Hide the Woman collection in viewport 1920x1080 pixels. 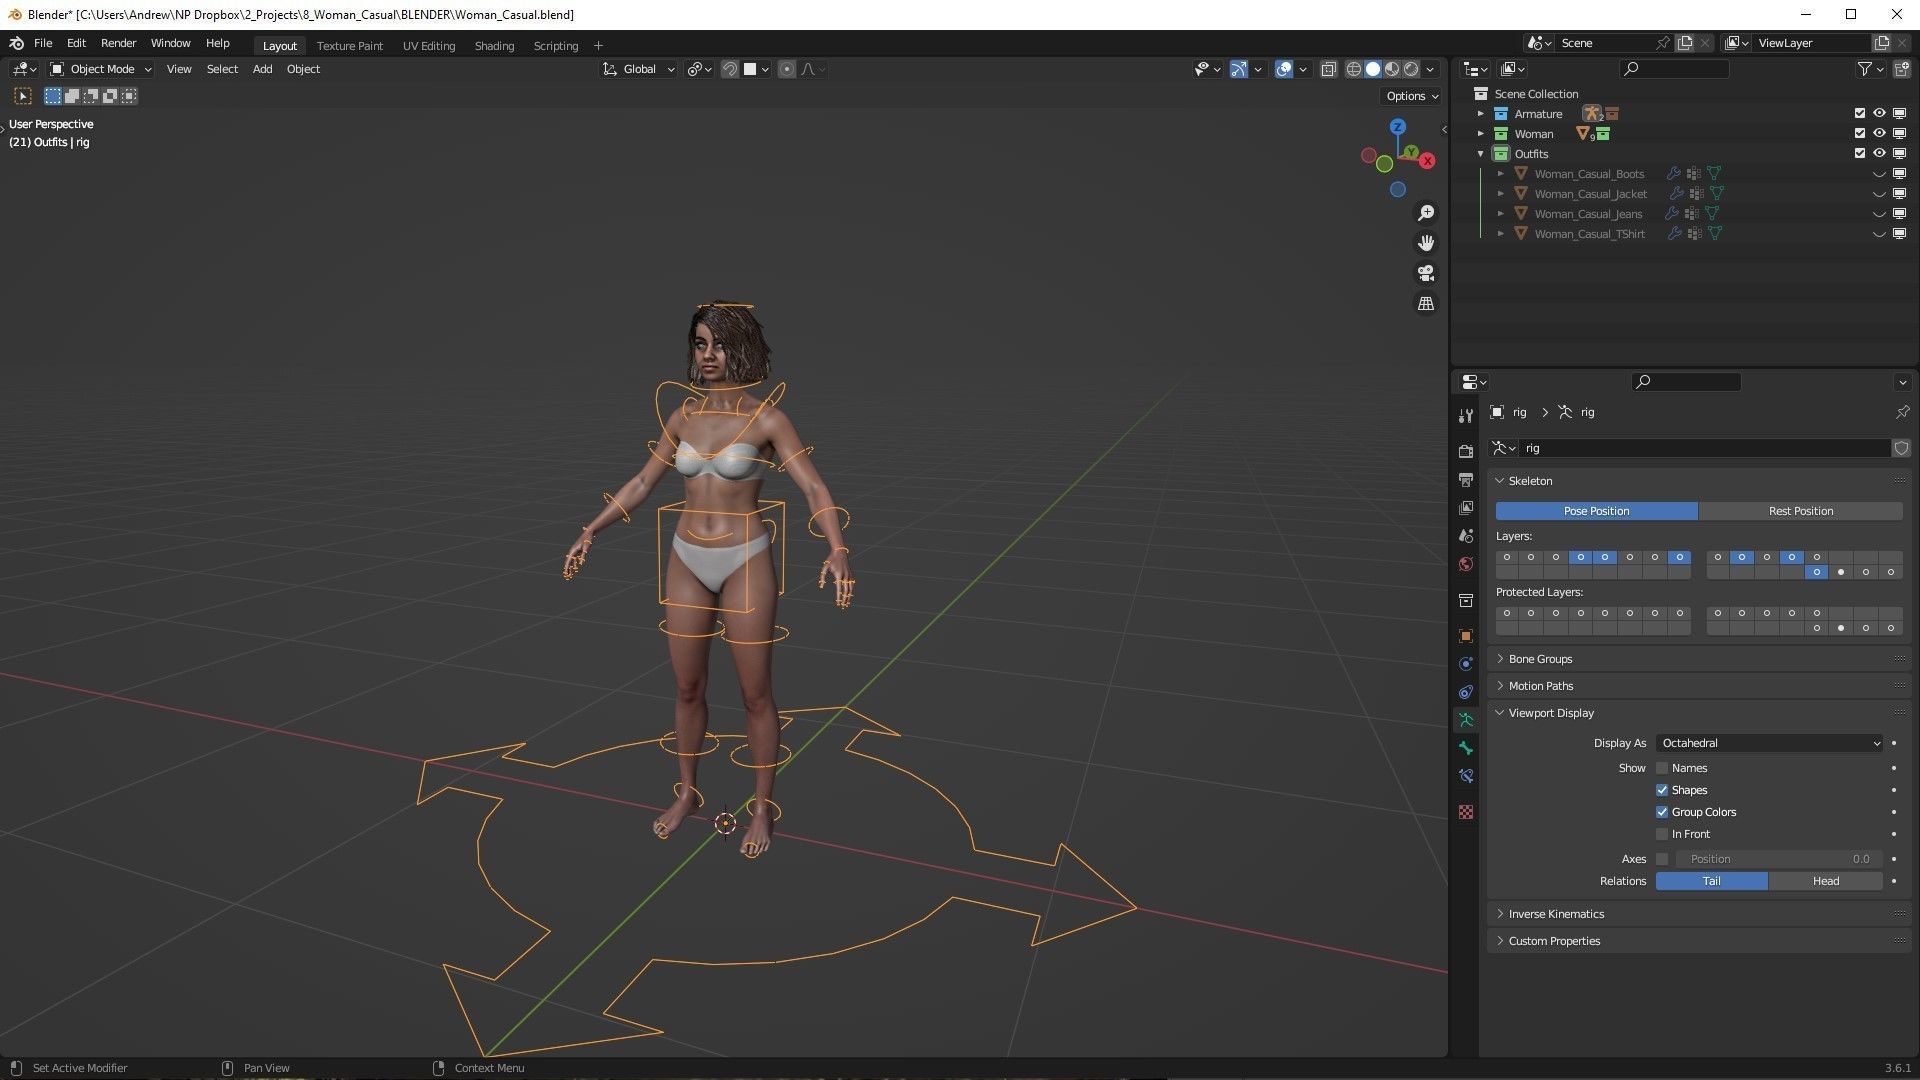[x=1879, y=133]
